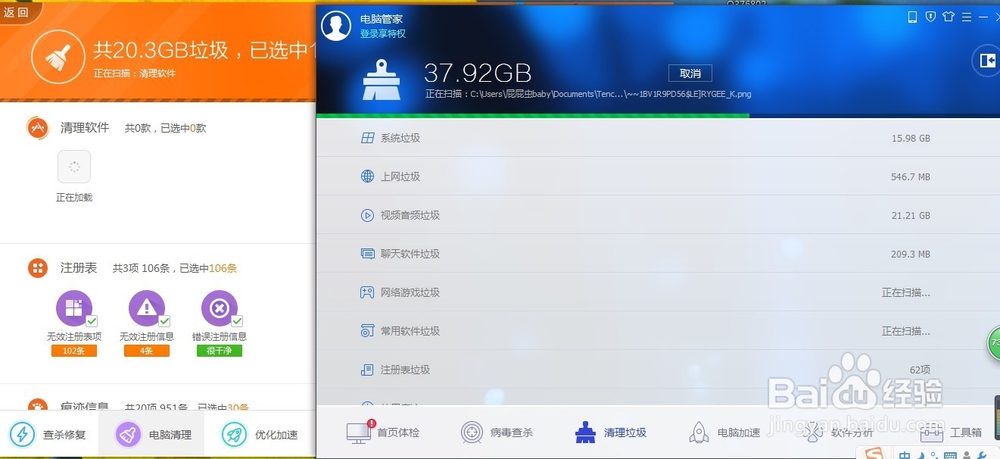Image resolution: width=1000 pixels, height=459 pixels.
Task: Click the 错误注册信息 purple X icon
Action: pyautogui.click(x=219, y=308)
